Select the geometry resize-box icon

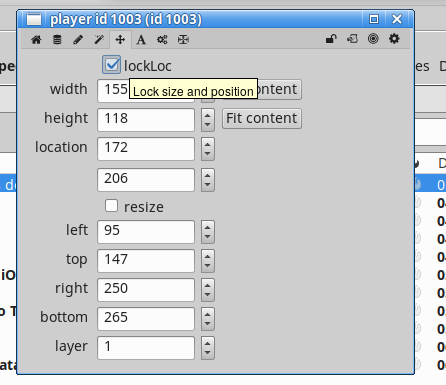[x=183, y=40]
